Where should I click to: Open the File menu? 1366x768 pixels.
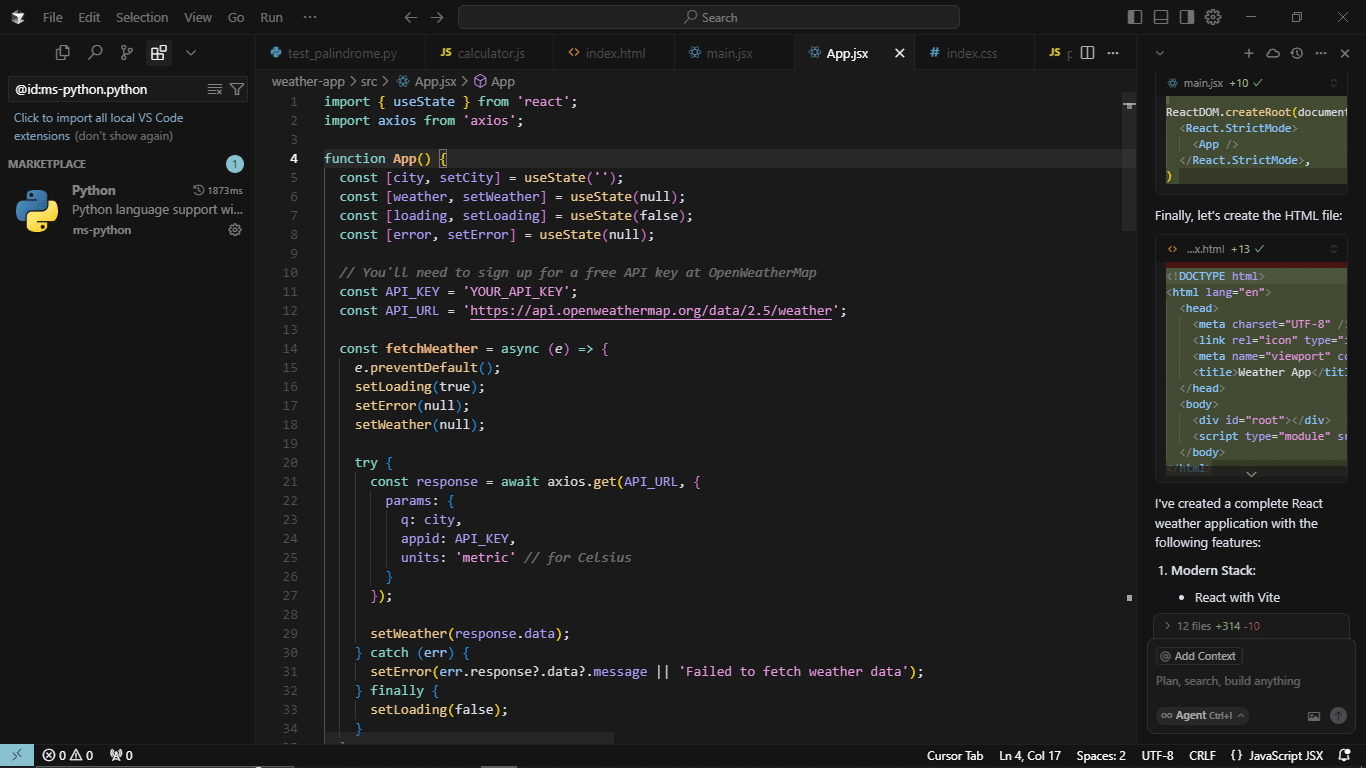[x=52, y=17]
